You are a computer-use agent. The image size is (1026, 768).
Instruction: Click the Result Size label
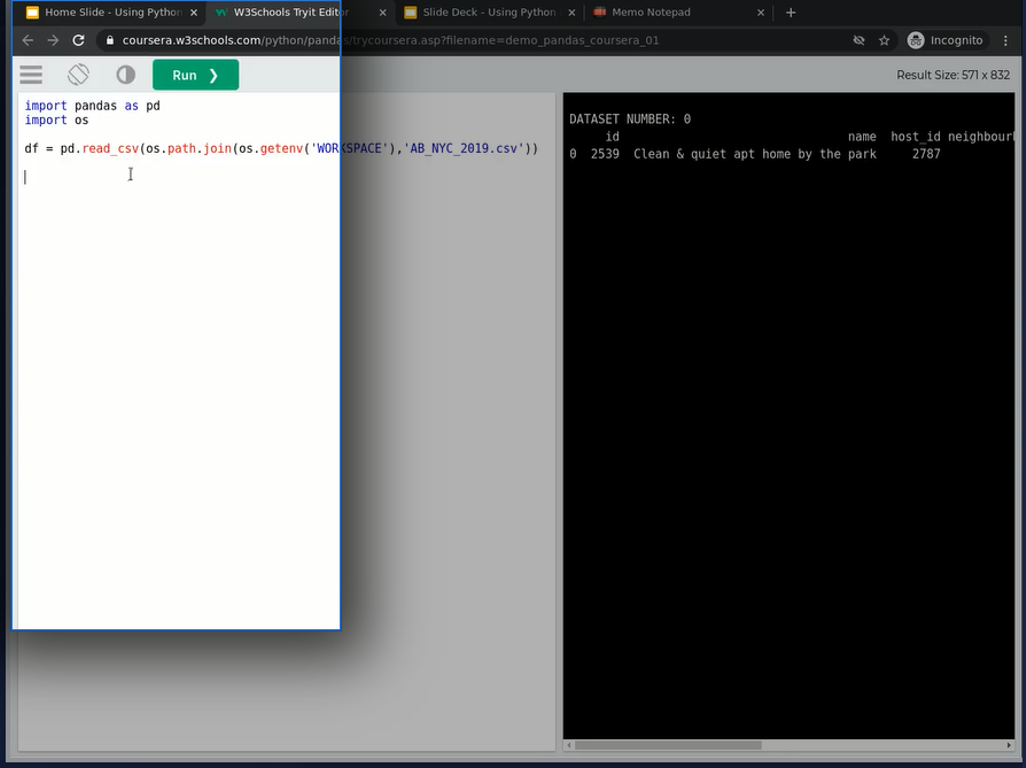953,75
